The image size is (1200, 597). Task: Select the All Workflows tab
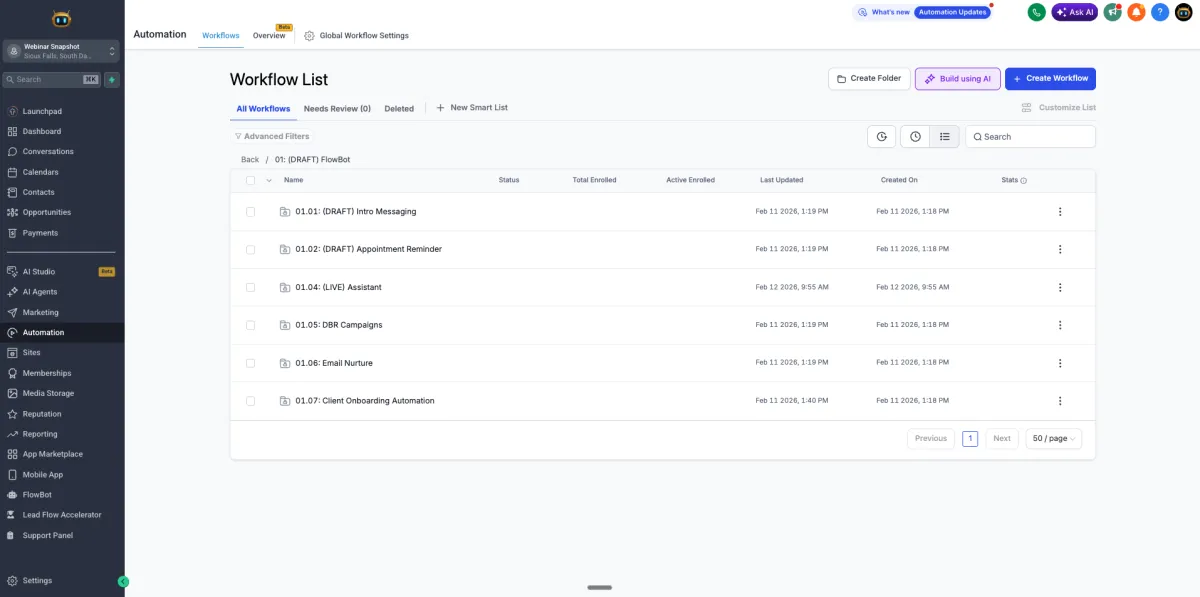point(263,108)
